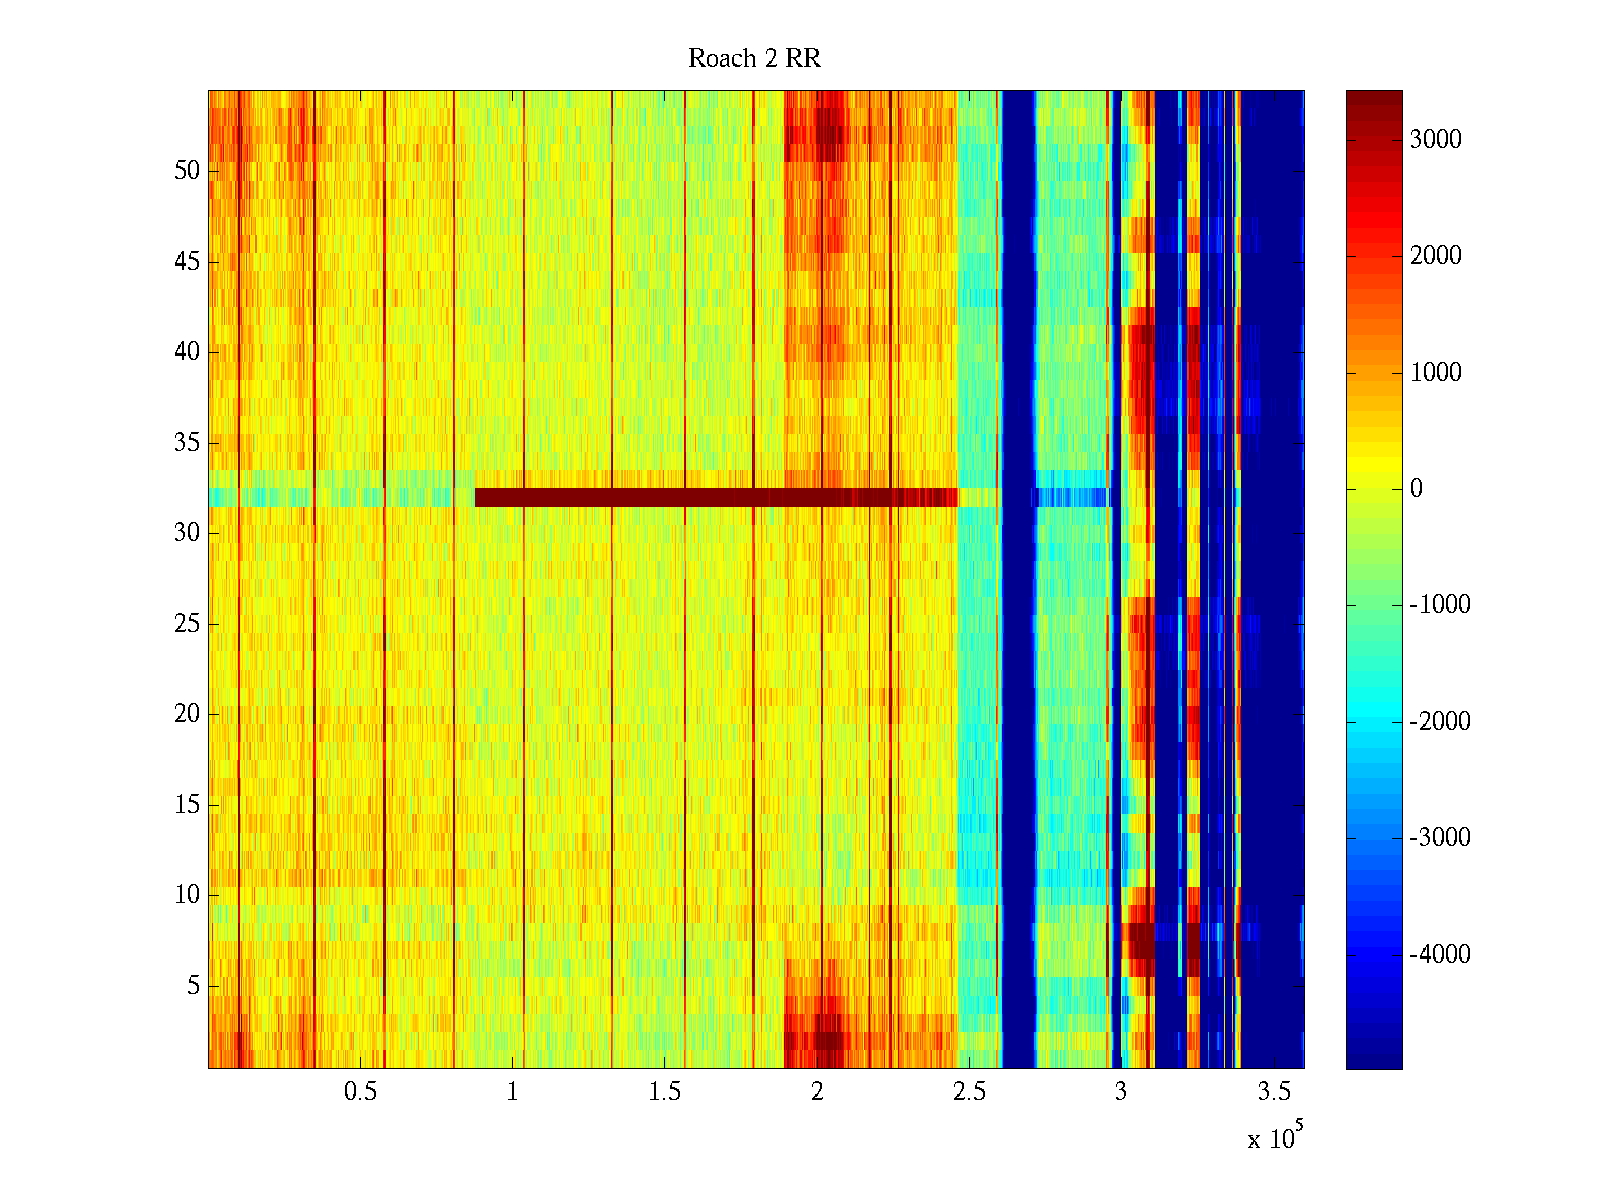Select the 3000 label on the colorbar

(1435, 140)
